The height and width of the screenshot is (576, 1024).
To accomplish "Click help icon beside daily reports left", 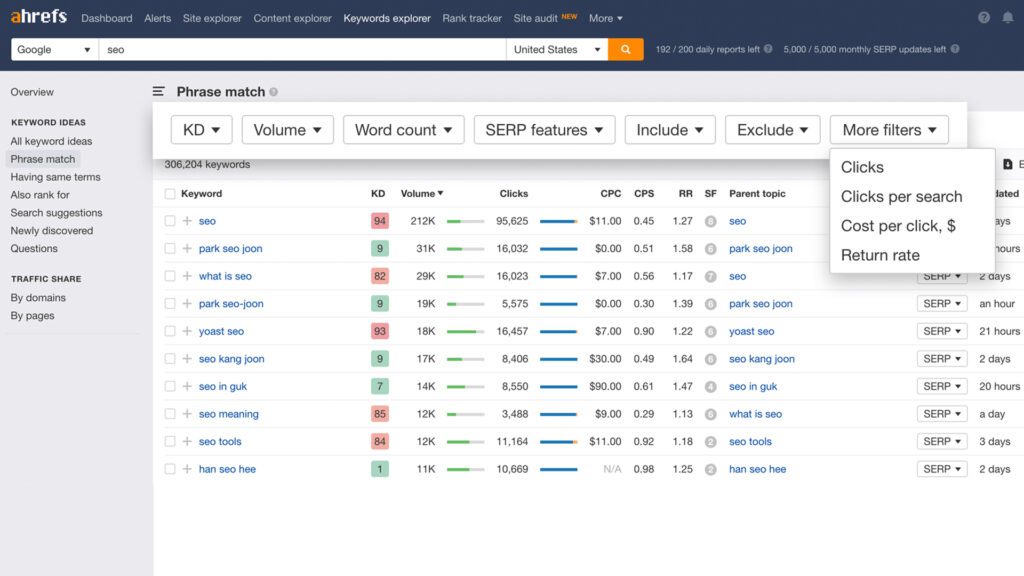I will click(768, 49).
